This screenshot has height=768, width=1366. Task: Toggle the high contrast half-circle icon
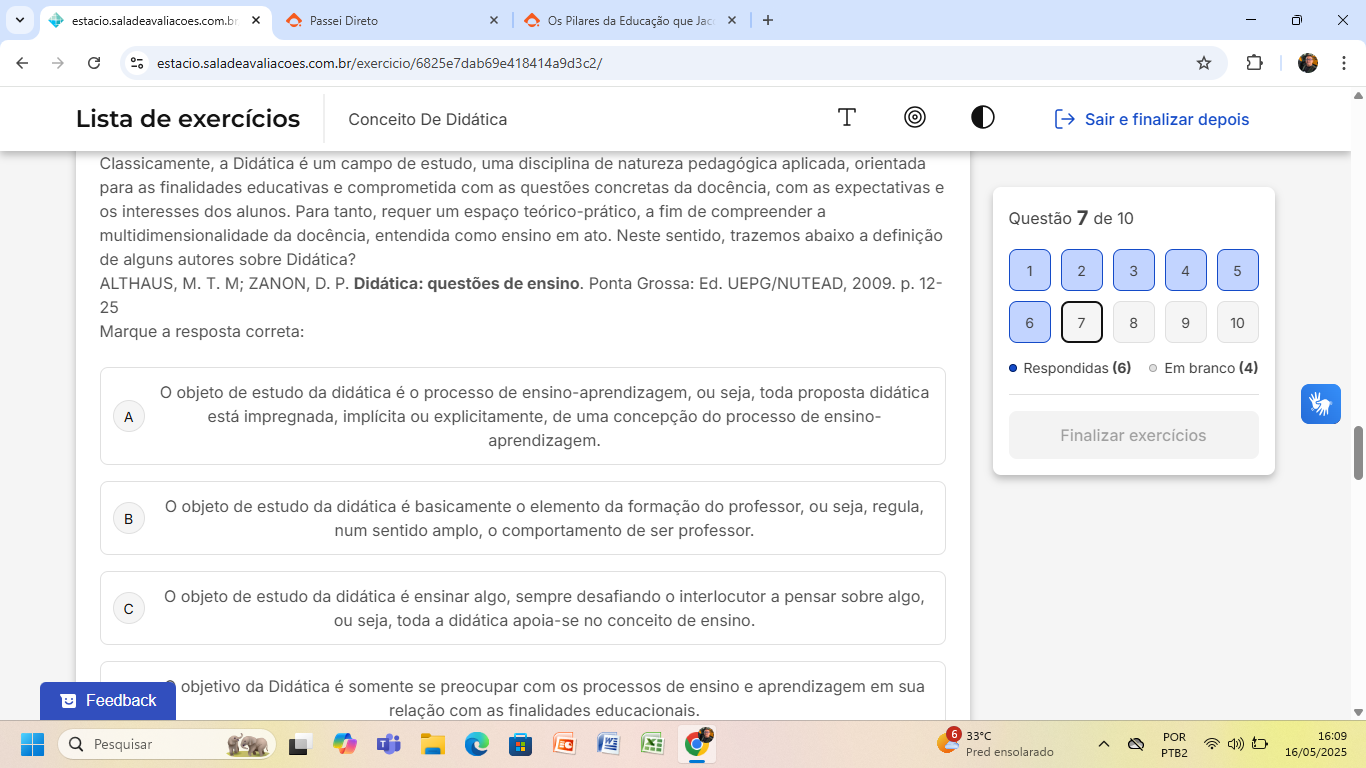[x=982, y=118]
